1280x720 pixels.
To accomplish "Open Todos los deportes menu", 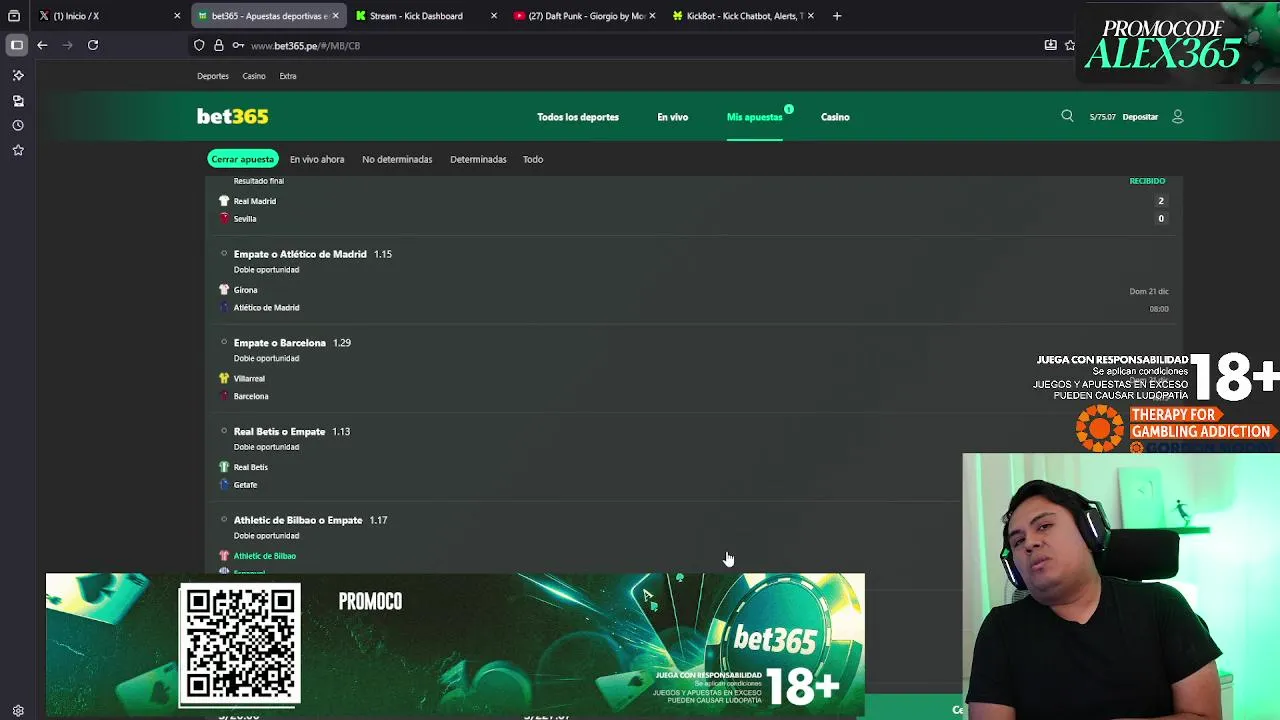I will coord(578,117).
